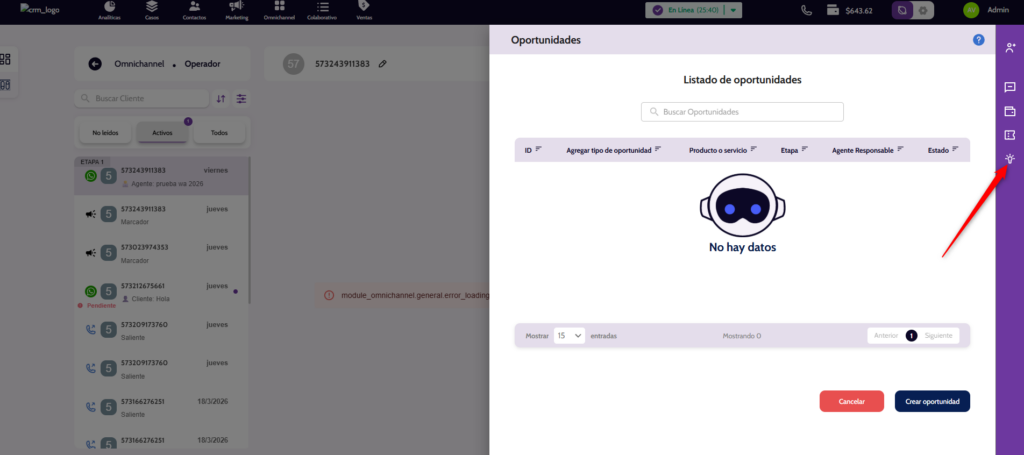The width and height of the screenshot is (1024, 455).
Task: Click the wallet balance icon showing $643.62
Action: pyautogui.click(x=831, y=10)
